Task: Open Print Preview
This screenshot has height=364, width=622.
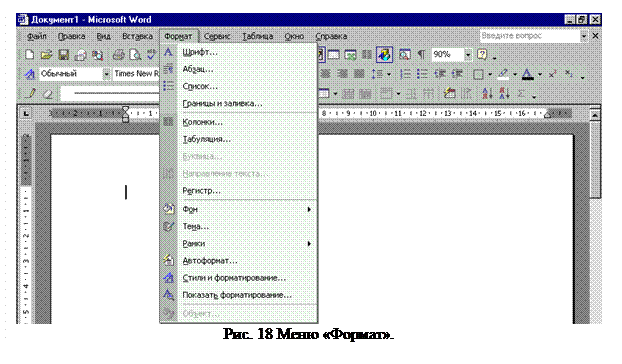Action: click(x=135, y=54)
